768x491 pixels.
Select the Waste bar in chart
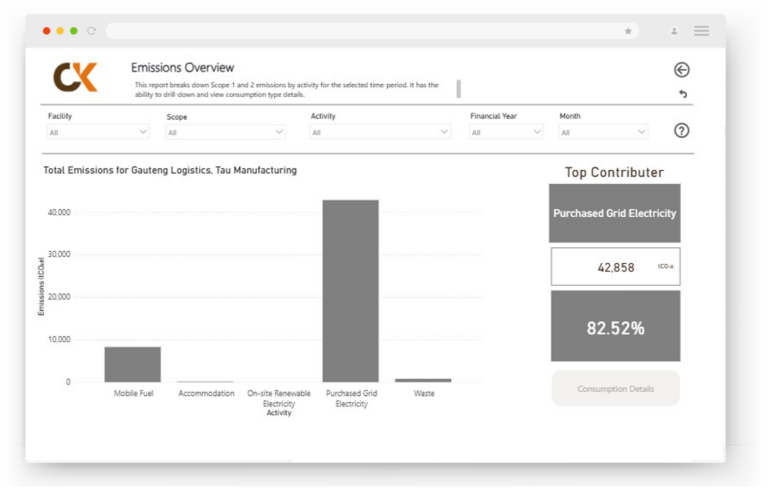click(x=423, y=380)
